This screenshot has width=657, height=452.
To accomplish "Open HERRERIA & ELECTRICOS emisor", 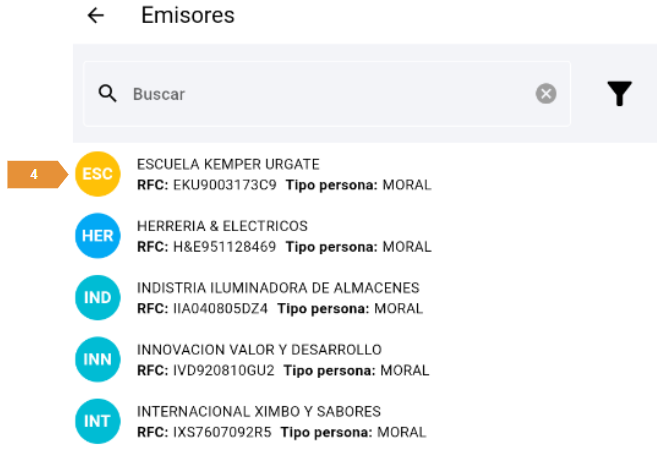I will (x=222, y=226).
